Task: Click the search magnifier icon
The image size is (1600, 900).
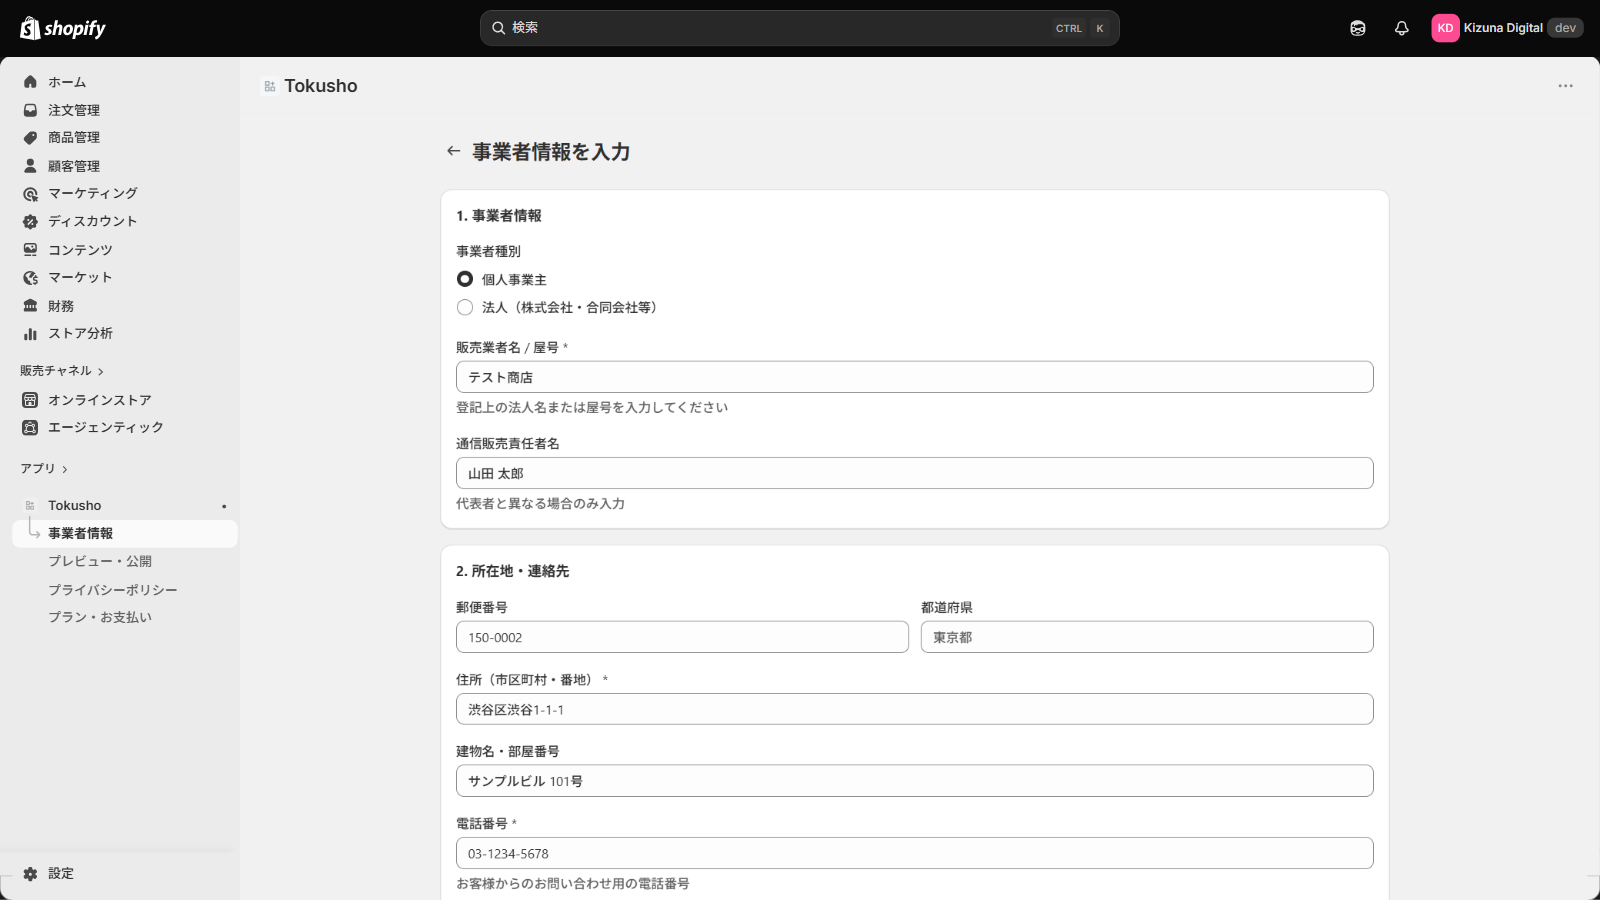Action: click(x=498, y=28)
